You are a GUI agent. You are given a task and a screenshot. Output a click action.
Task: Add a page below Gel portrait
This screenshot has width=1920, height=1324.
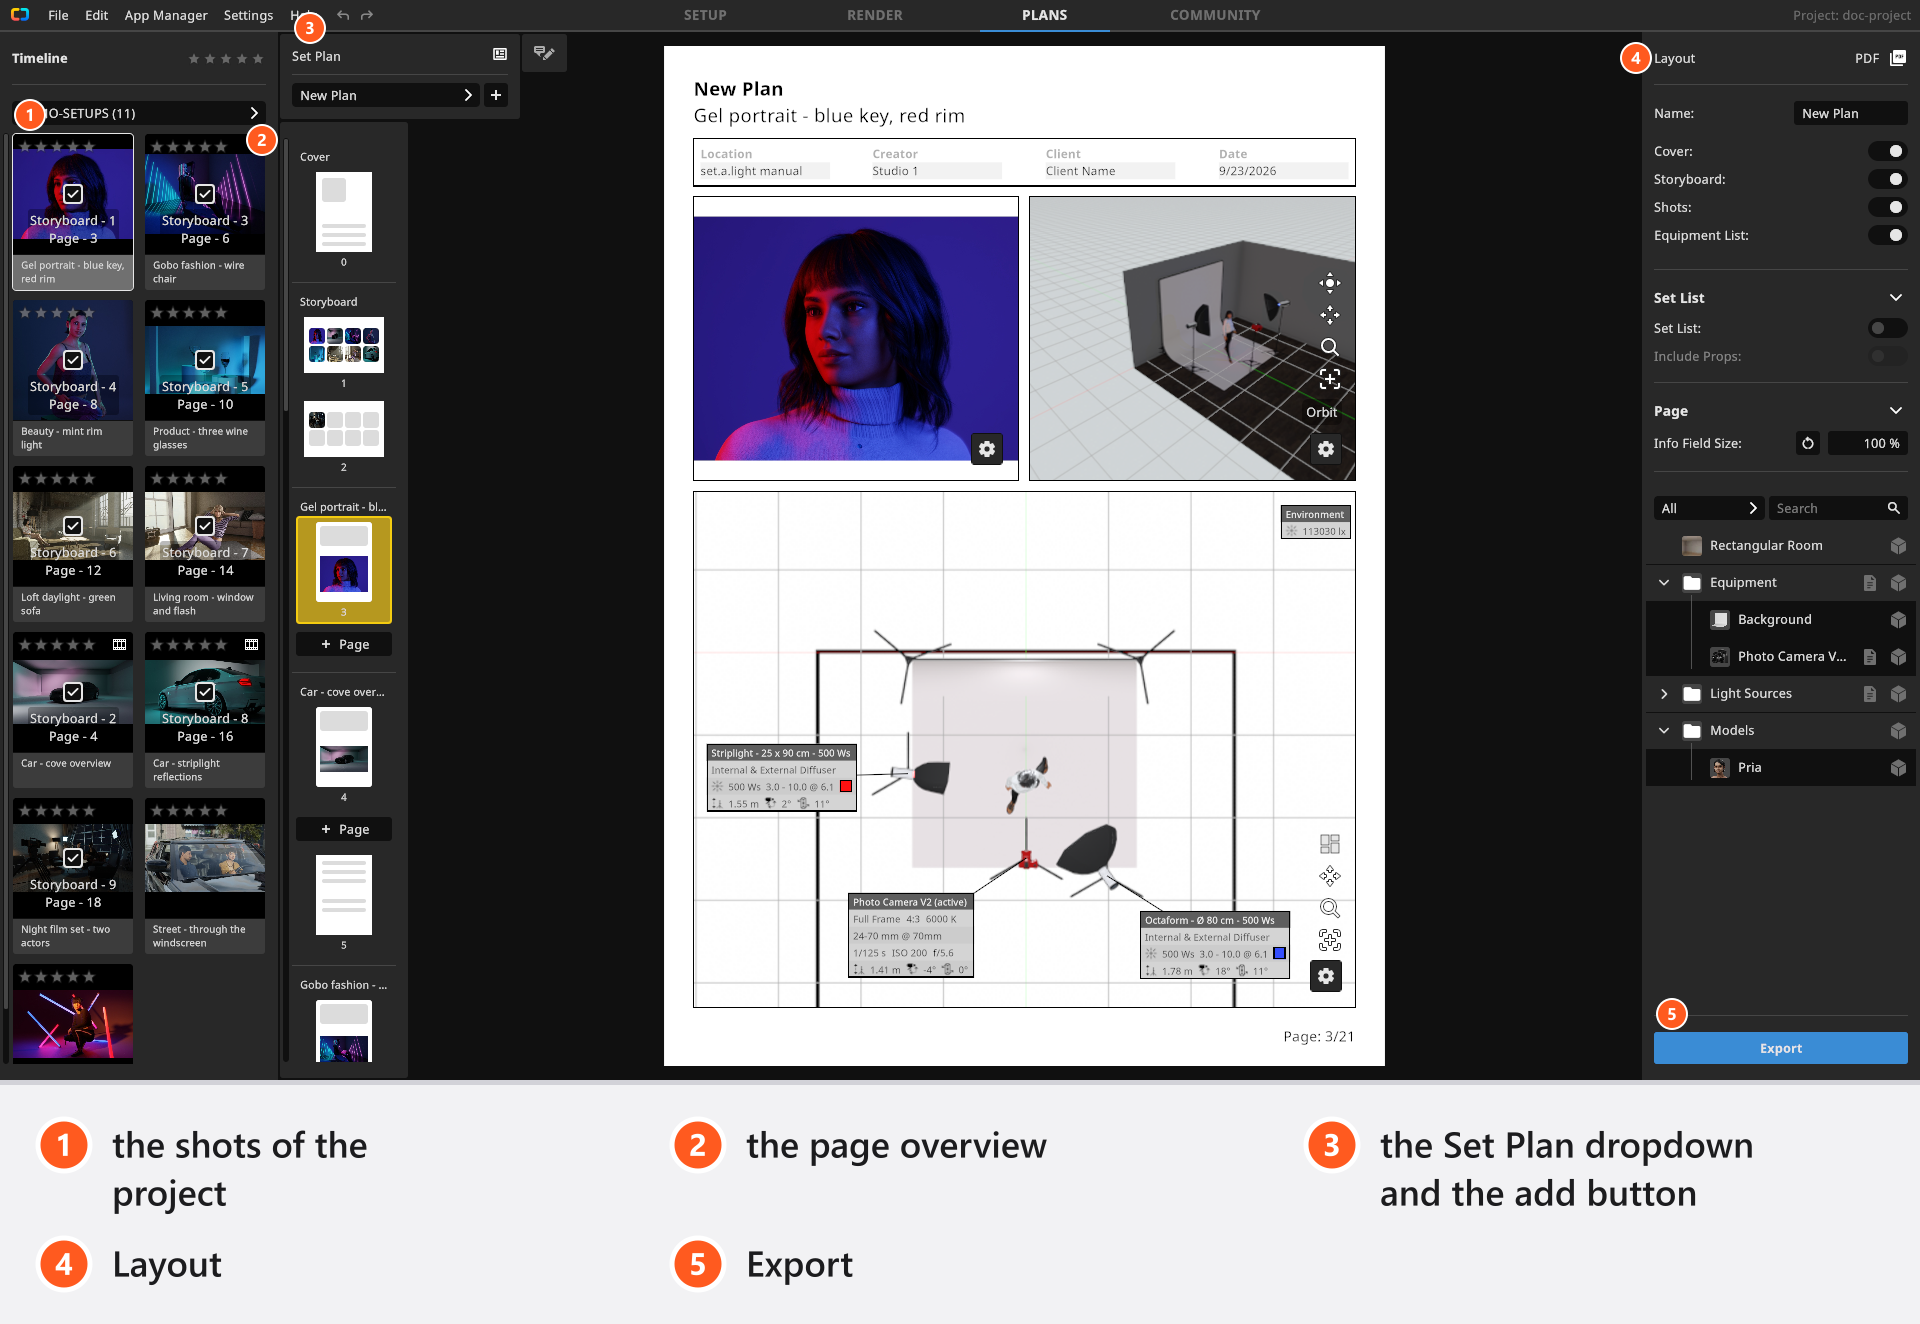coord(344,644)
